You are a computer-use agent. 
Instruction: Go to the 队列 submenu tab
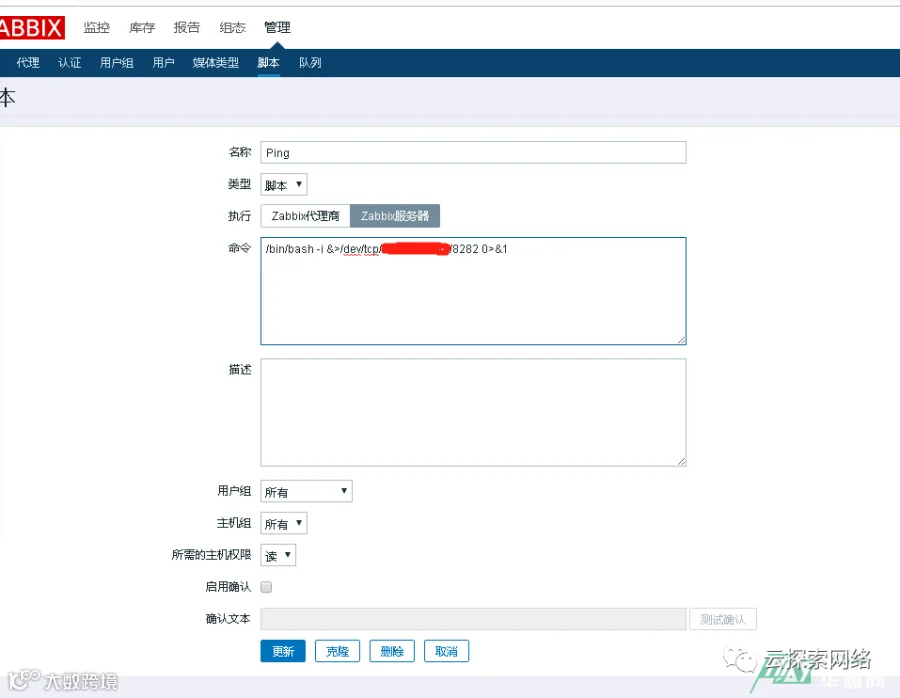pos(310,63)
